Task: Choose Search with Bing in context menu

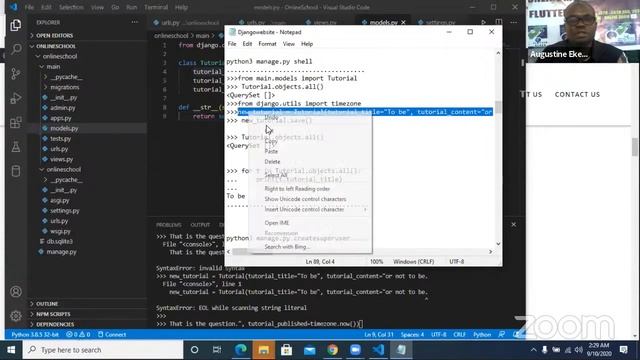Action: tap(287, 247)
